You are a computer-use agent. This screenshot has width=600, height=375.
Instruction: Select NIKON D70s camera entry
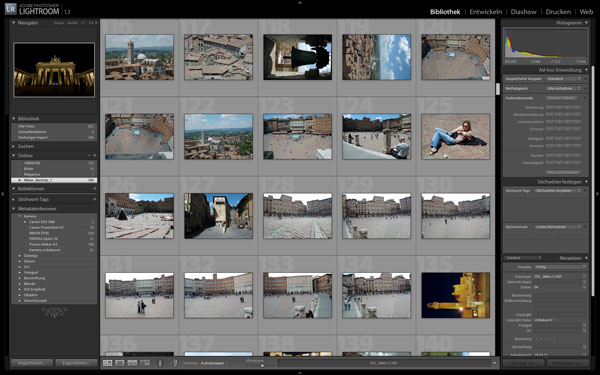tap(54, 233)
